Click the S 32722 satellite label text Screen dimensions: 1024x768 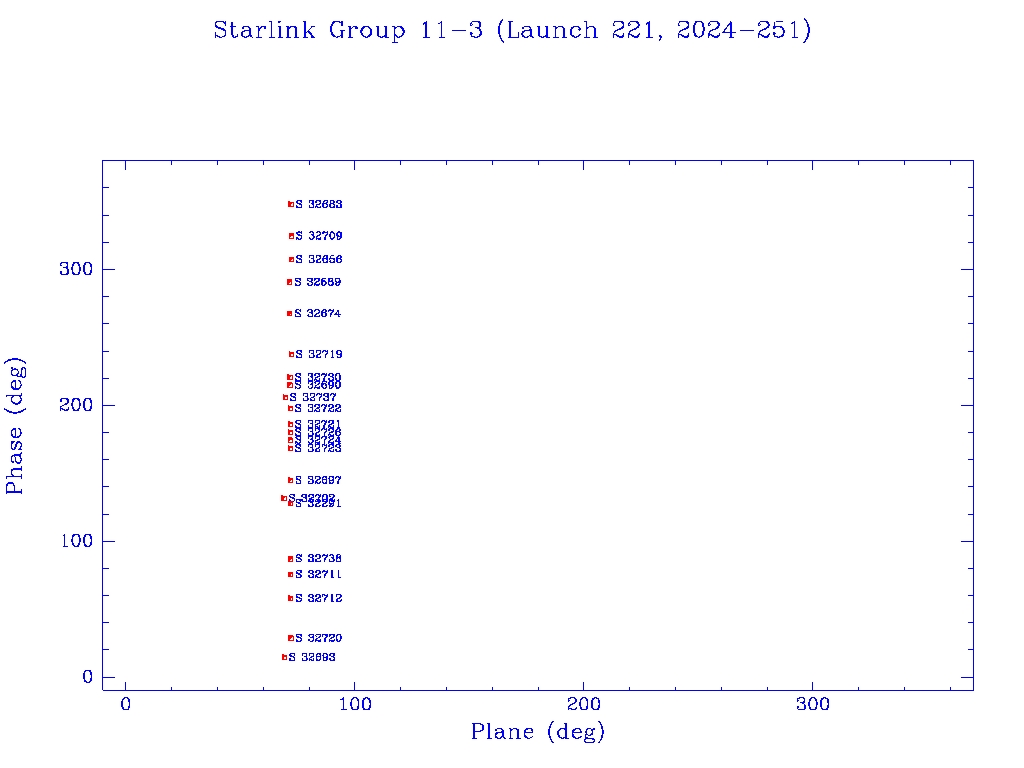point(318,408)
